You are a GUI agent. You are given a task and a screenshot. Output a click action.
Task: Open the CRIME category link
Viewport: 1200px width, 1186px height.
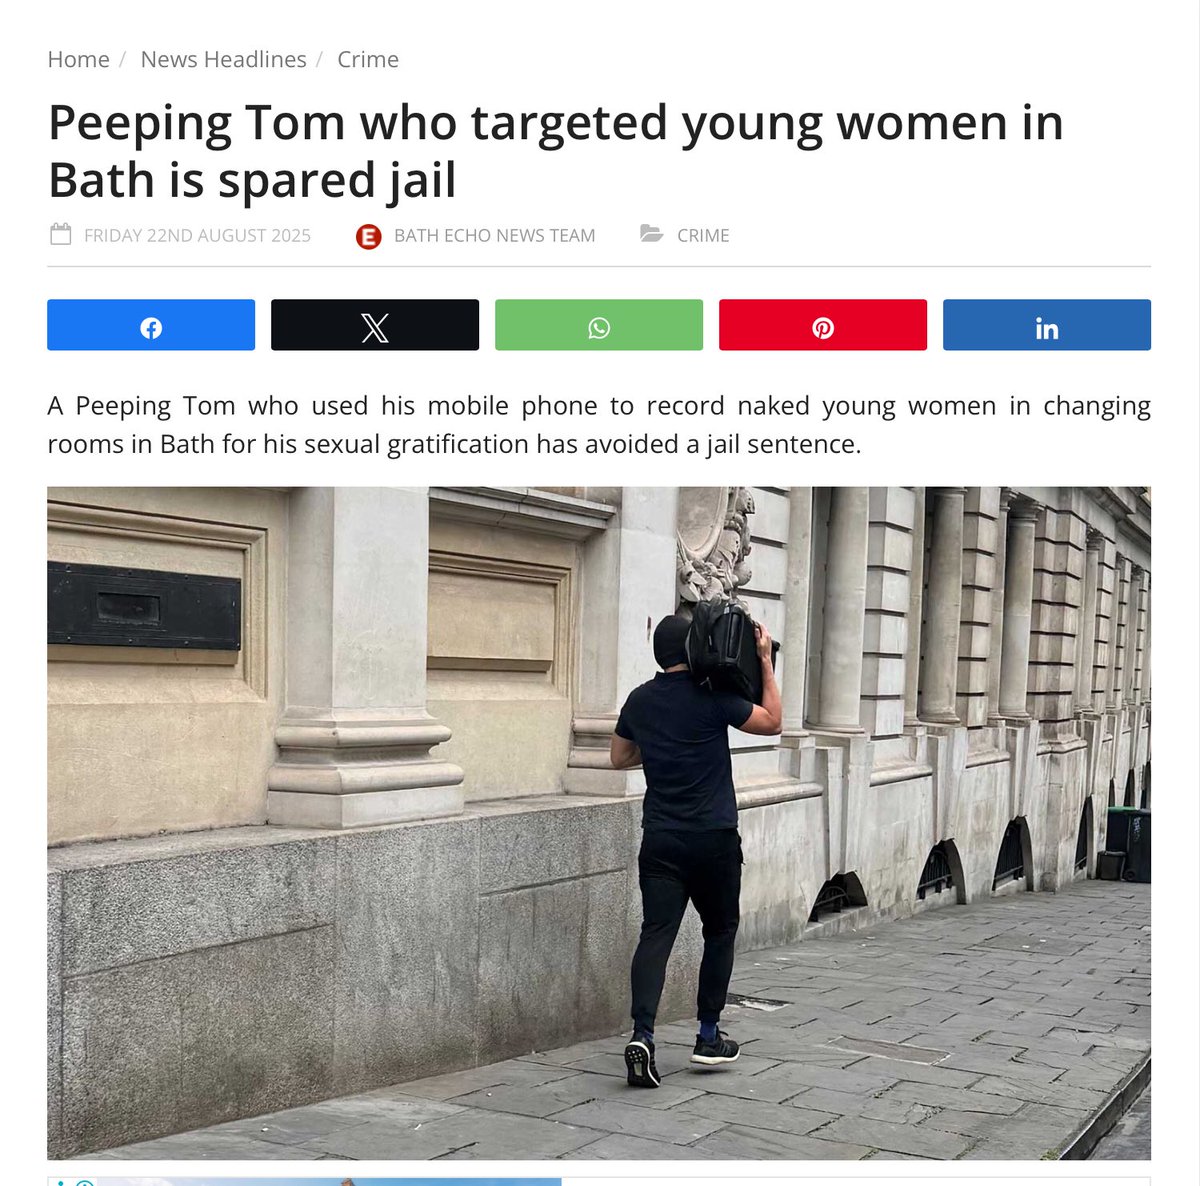[x=703, y=236]
